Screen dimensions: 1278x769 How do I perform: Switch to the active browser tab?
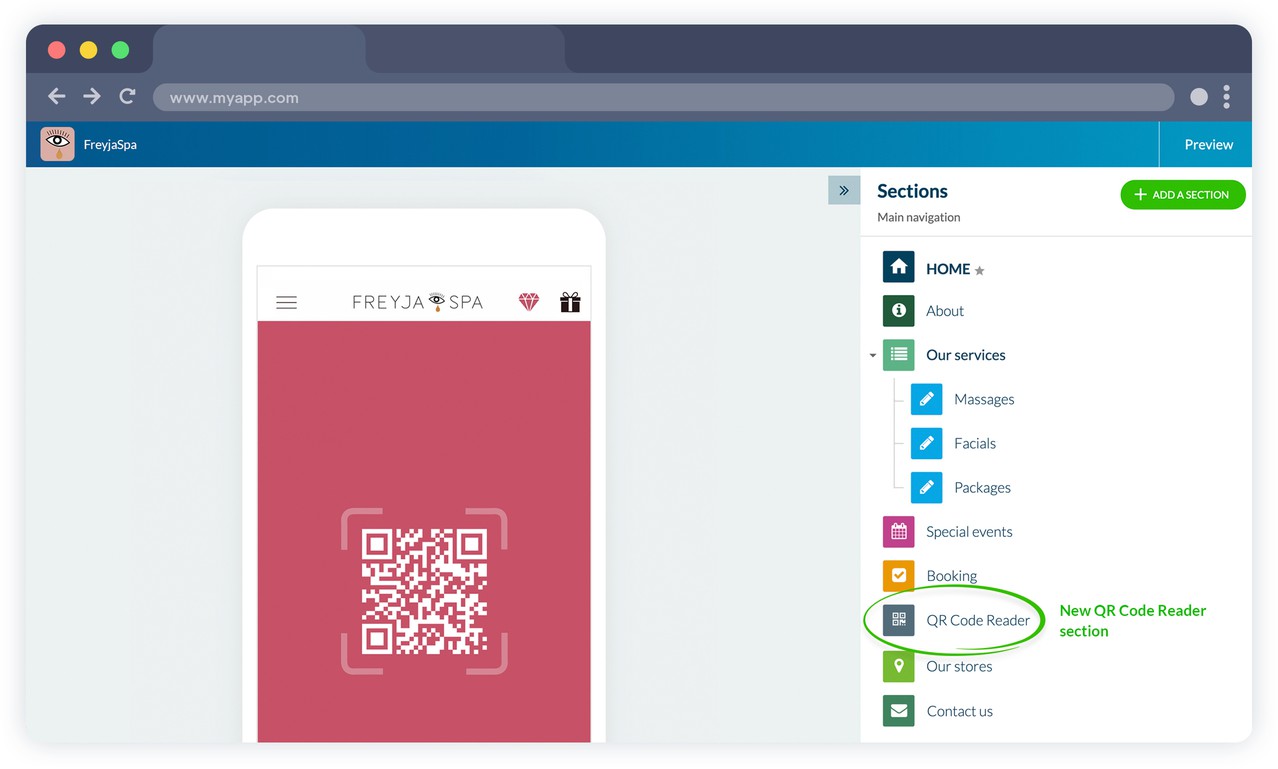(259, 49)
